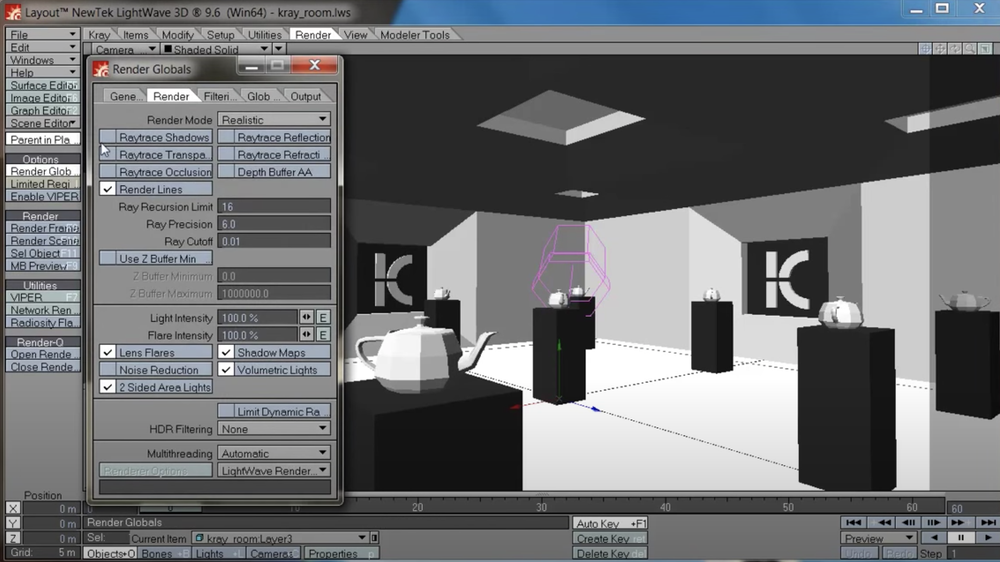Open the LightWave Render dropdown

pyautogui.click(x=274, y=470)
